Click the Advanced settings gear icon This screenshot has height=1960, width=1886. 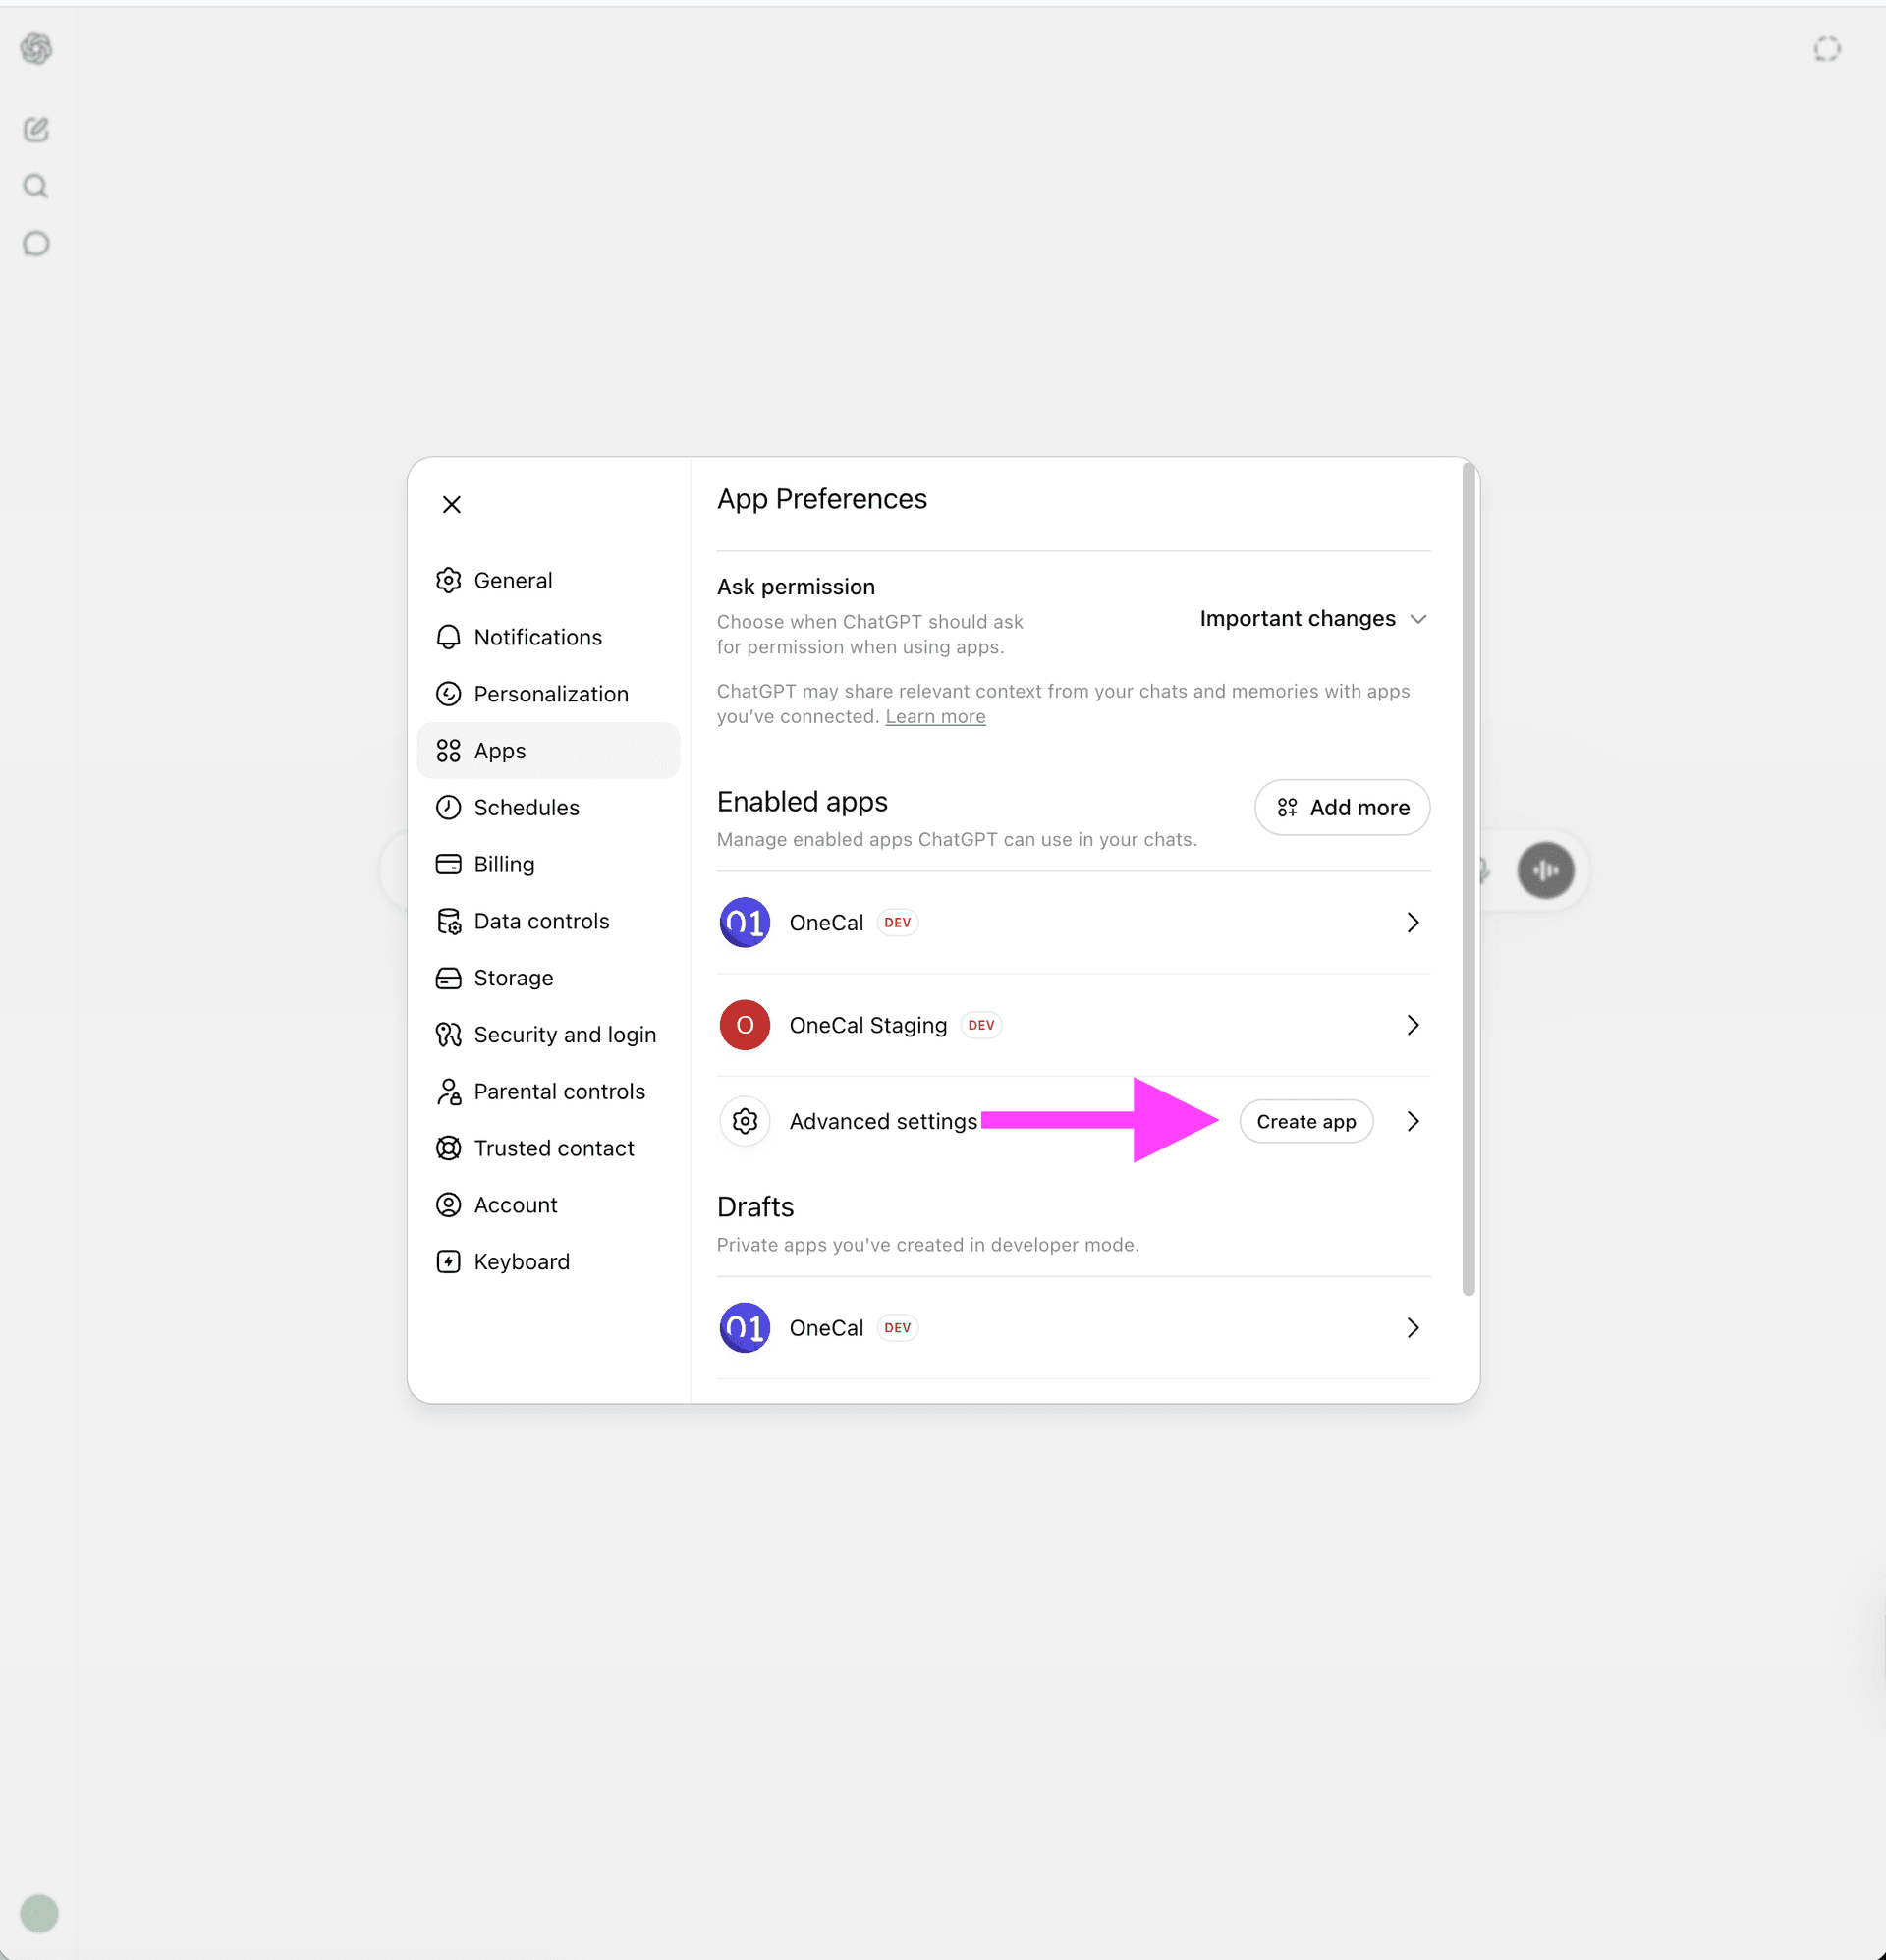pos(745,1121)
